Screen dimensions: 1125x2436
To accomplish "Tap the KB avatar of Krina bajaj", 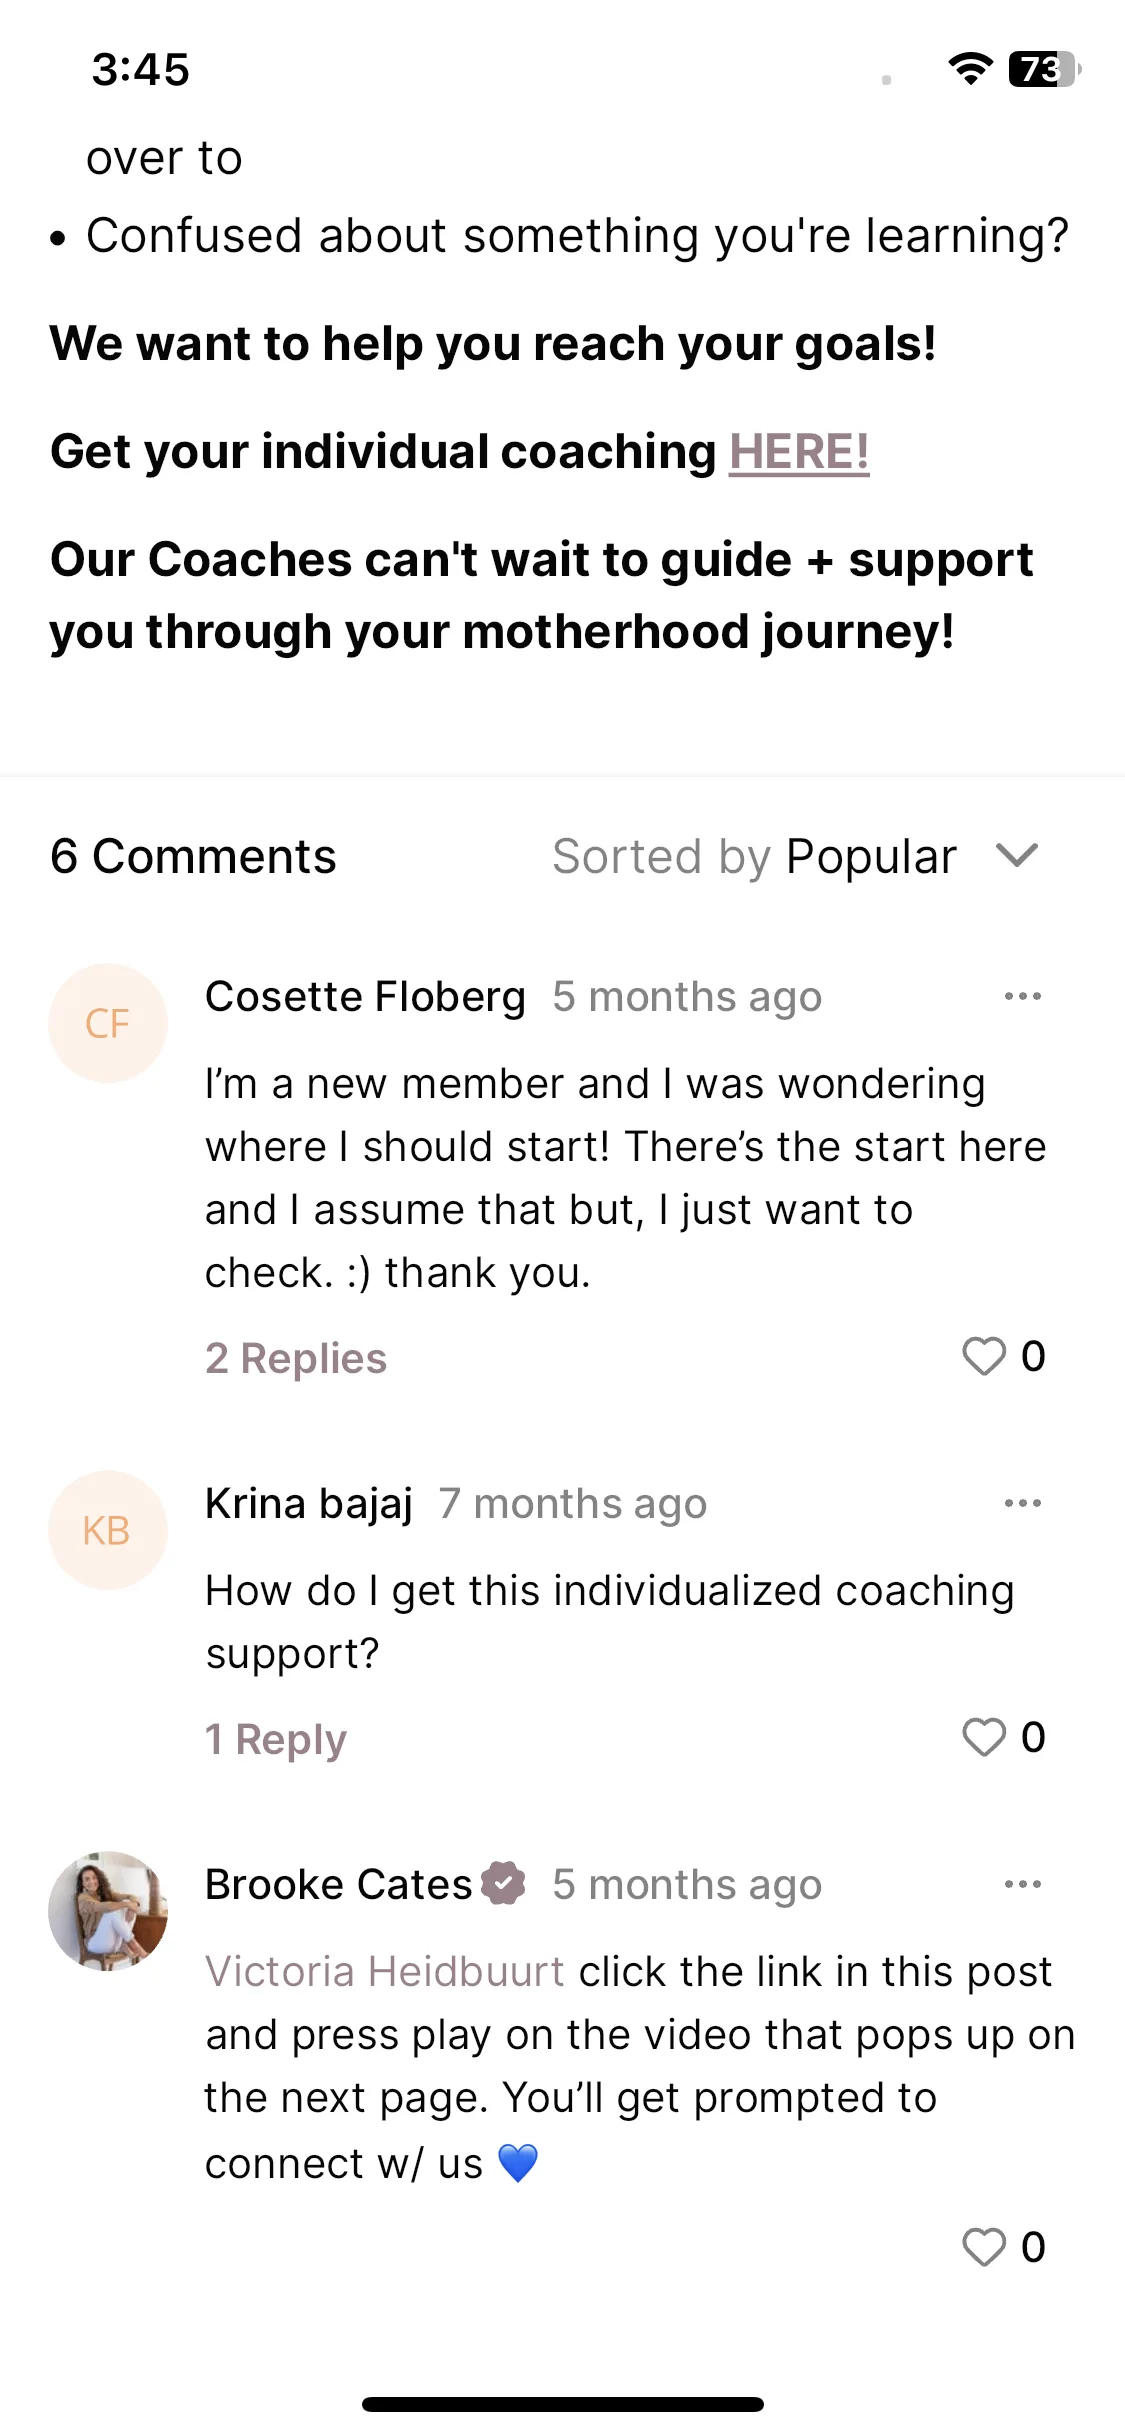I will [x=108, y=1530].
